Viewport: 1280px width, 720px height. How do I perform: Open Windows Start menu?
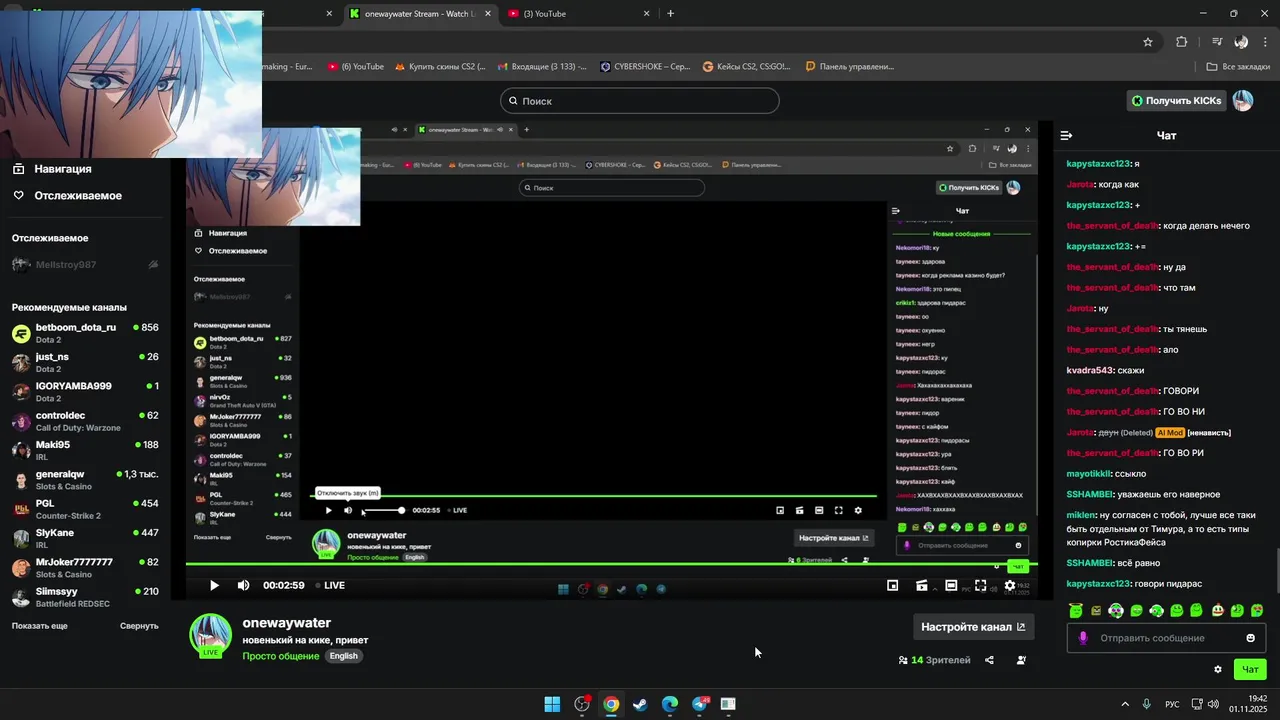[552, 704]
